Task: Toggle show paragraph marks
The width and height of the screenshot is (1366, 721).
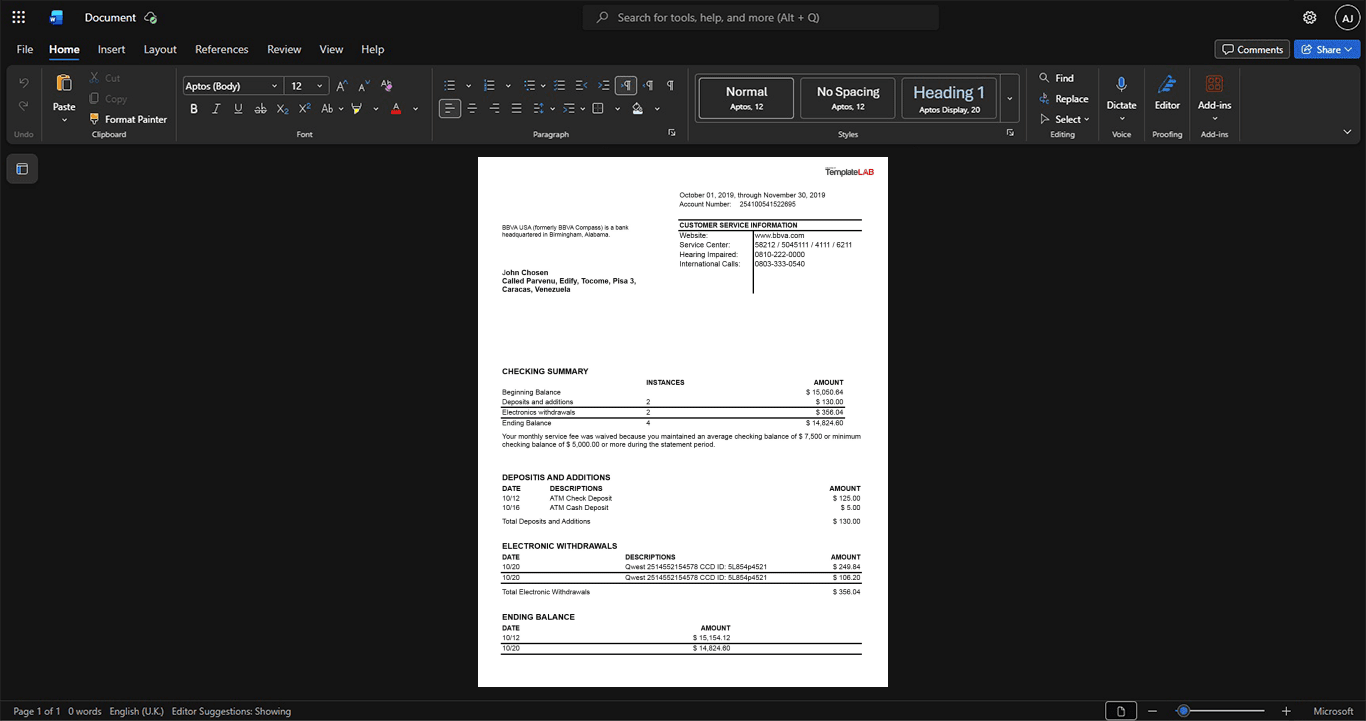Action: point(670,86)
